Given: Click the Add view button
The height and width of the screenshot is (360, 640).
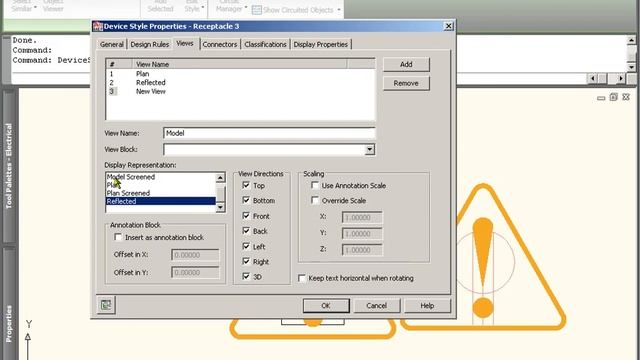Looking at the screenshot, I should [x=406, y=64].
